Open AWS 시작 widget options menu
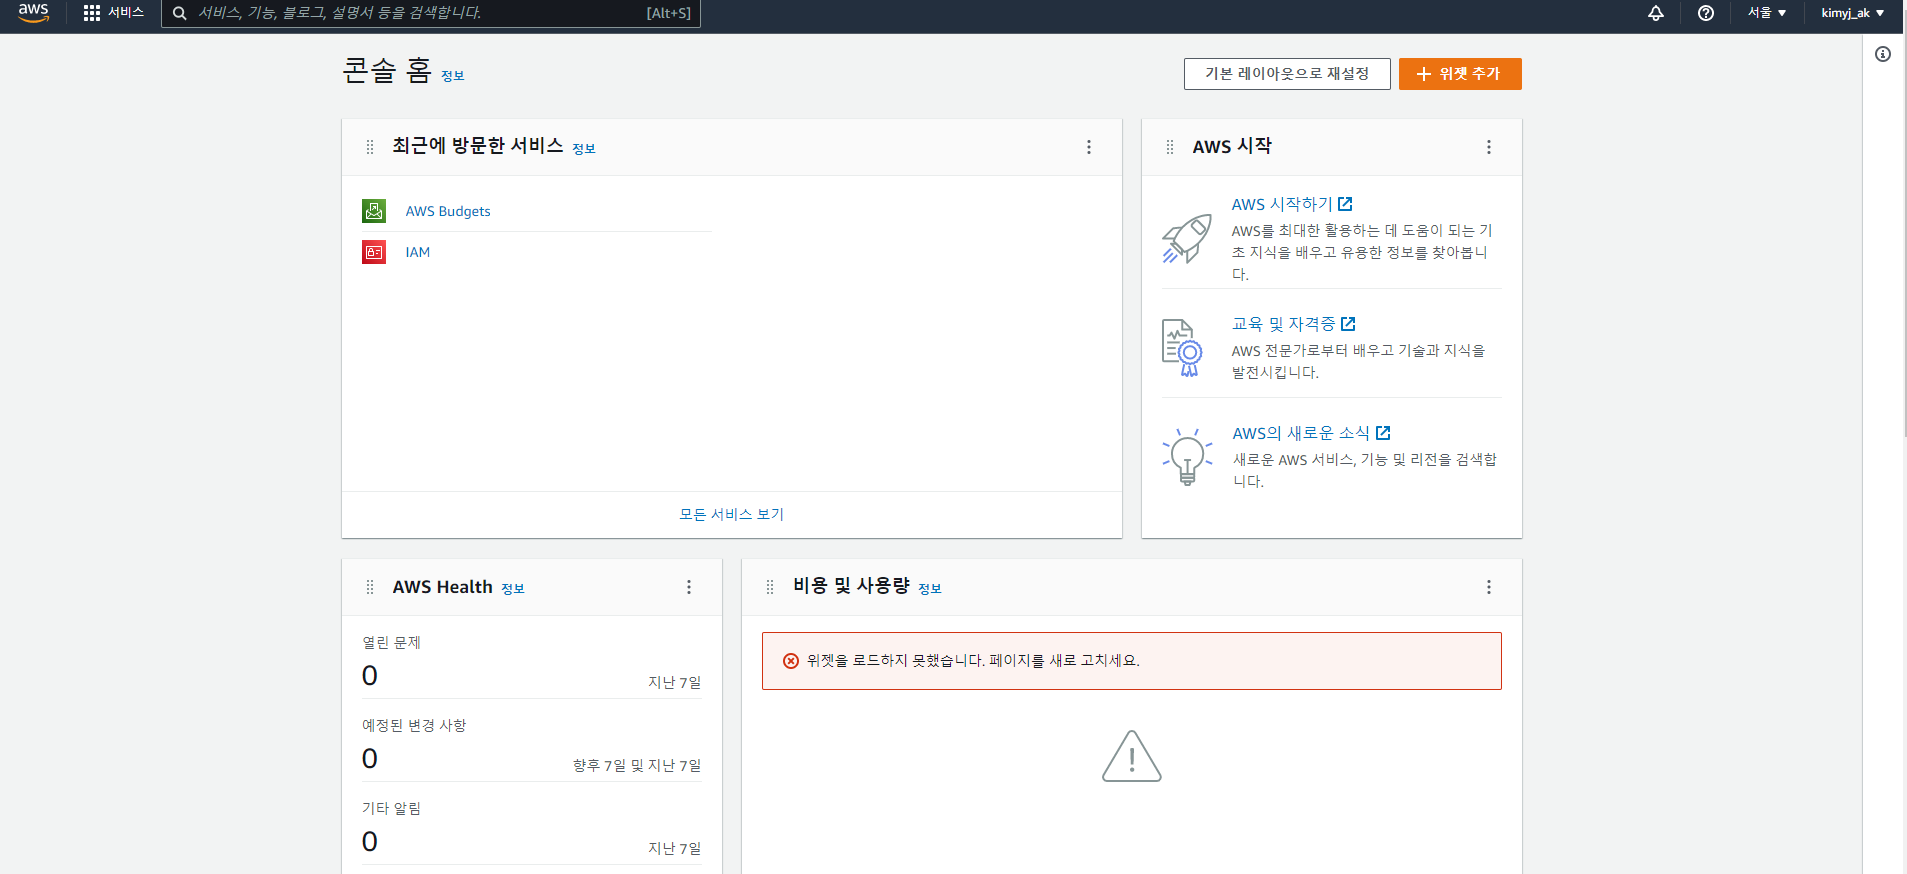Image resolution: width=1907 pixels, height=874 pixels. coord(1489,147)
